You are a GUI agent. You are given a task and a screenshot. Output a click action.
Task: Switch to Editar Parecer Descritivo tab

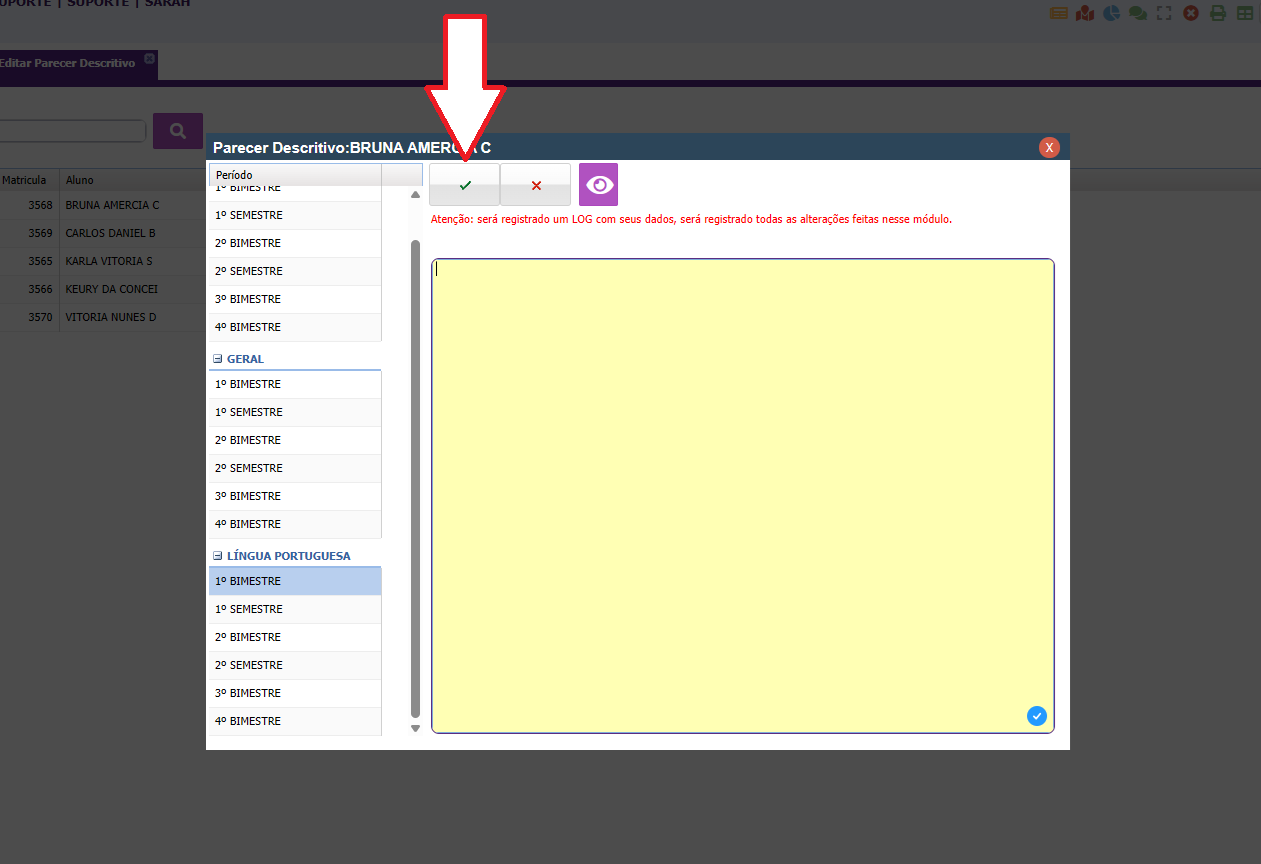click(68, 63)
